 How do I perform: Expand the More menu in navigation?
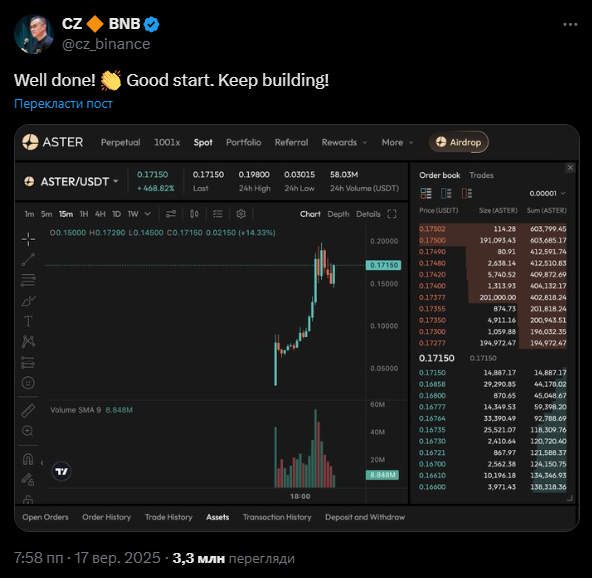pos(397,143)
